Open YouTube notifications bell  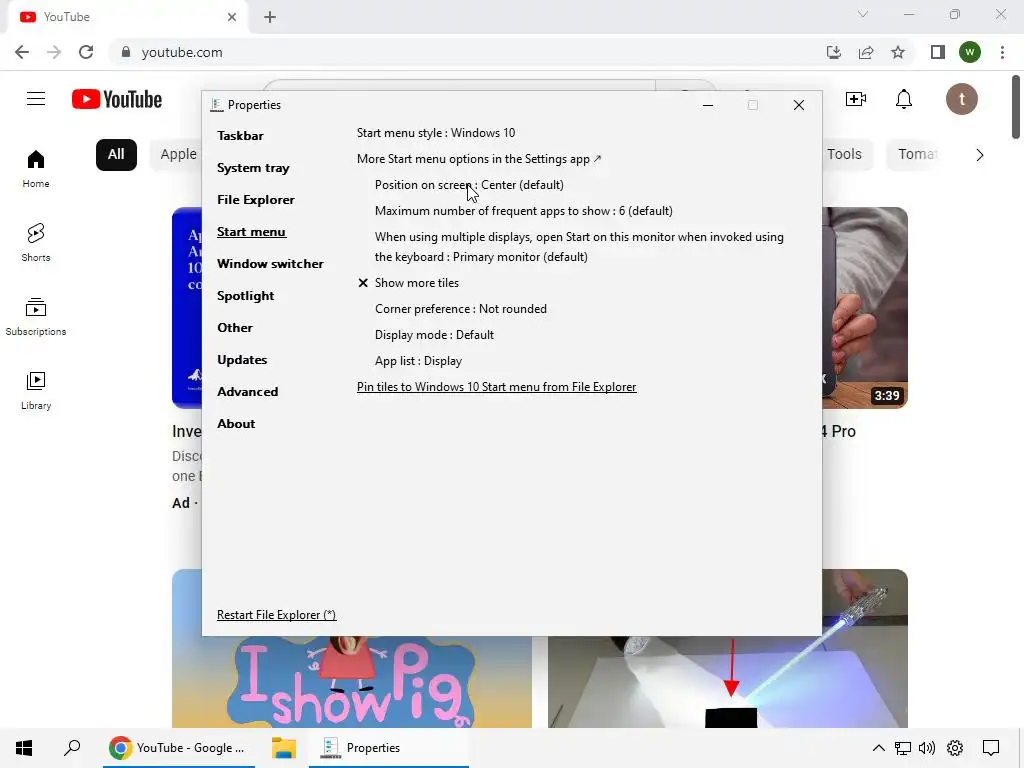(904, 99)
